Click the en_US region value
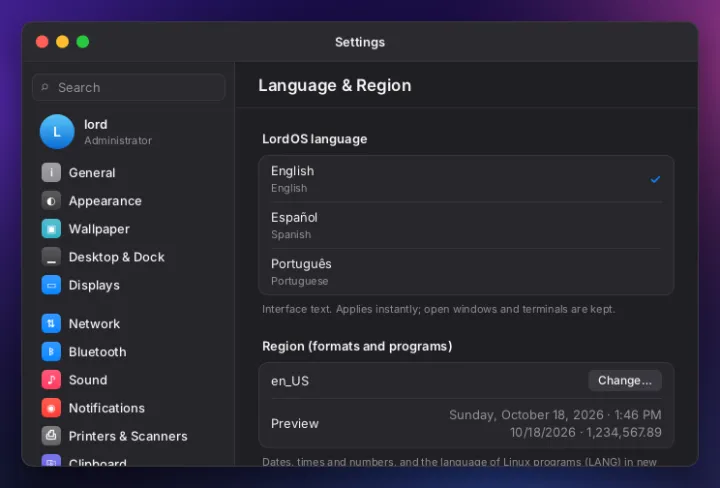This screenshot has width=720, height=488. (290, 381)
